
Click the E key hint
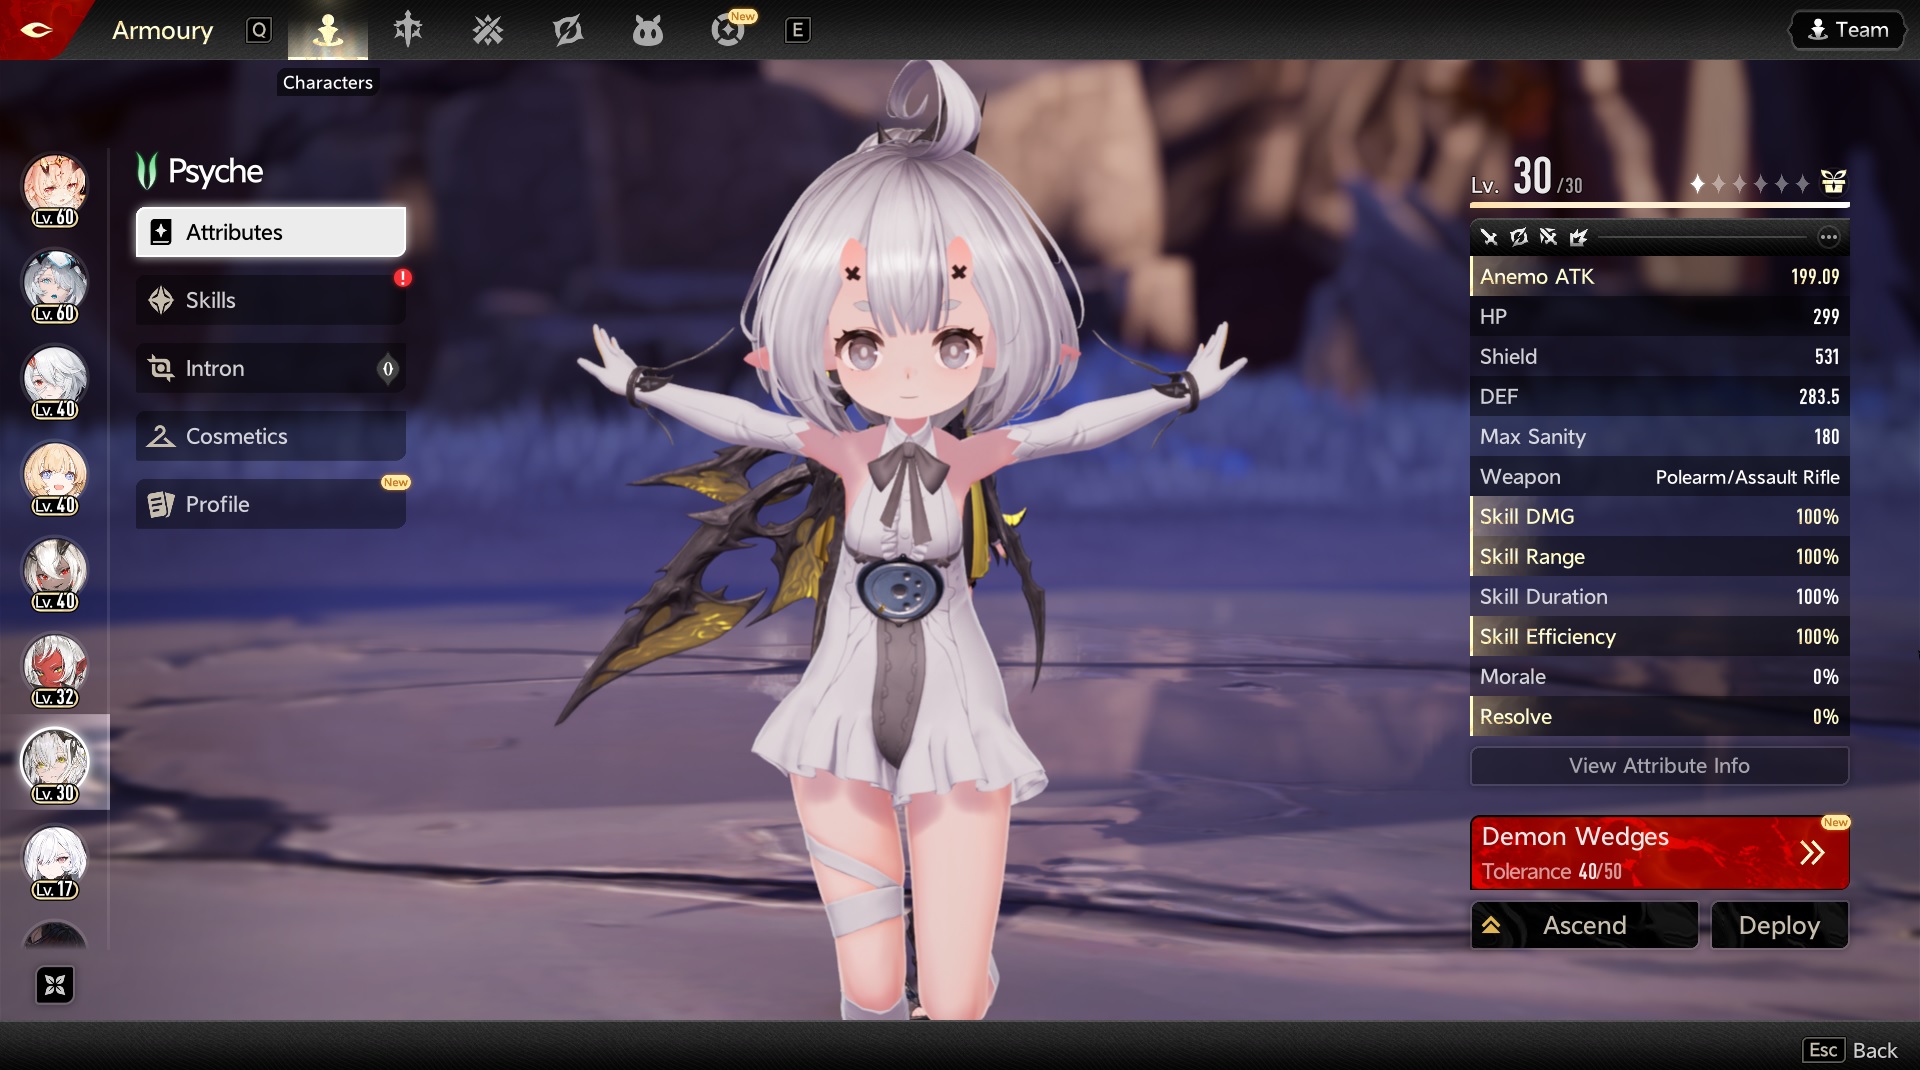click(x=797, y=30)
